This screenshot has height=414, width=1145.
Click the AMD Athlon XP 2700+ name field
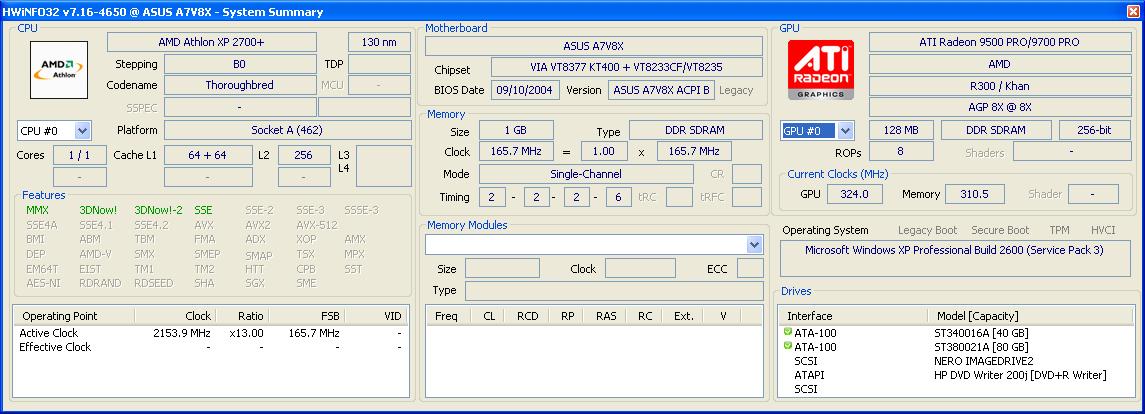tap(212, 42)
